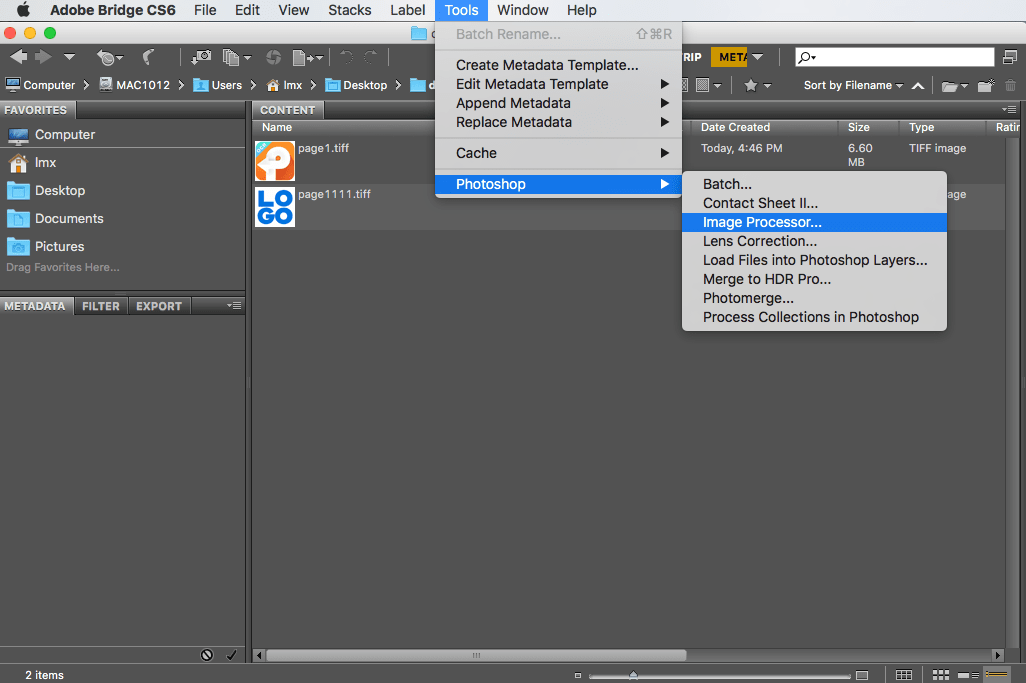Choose Batch from Photoshop submenu

[x=814, y=184]
